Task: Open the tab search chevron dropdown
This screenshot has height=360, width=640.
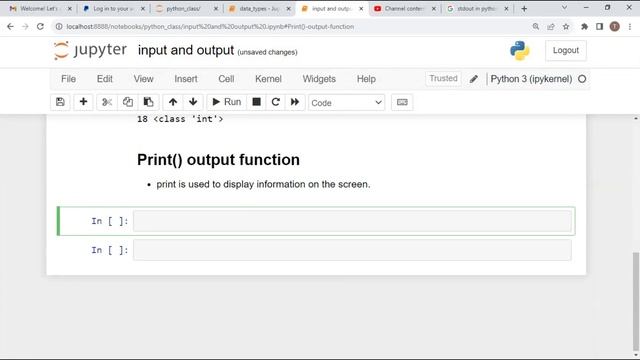Action: coord(564,8)
